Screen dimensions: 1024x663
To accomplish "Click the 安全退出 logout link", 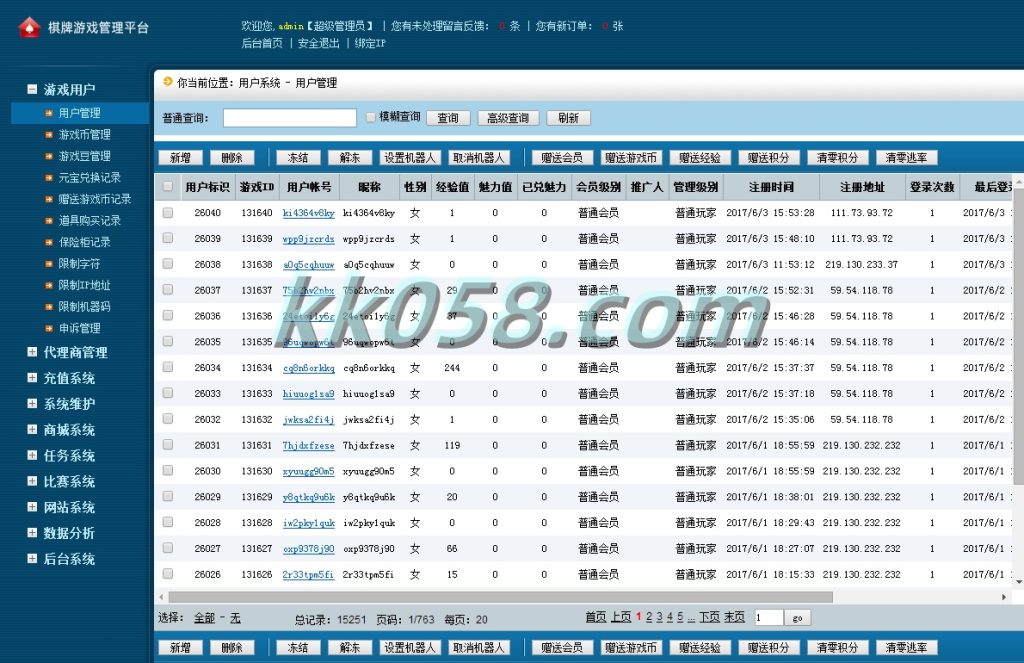I will coord(319,43).
